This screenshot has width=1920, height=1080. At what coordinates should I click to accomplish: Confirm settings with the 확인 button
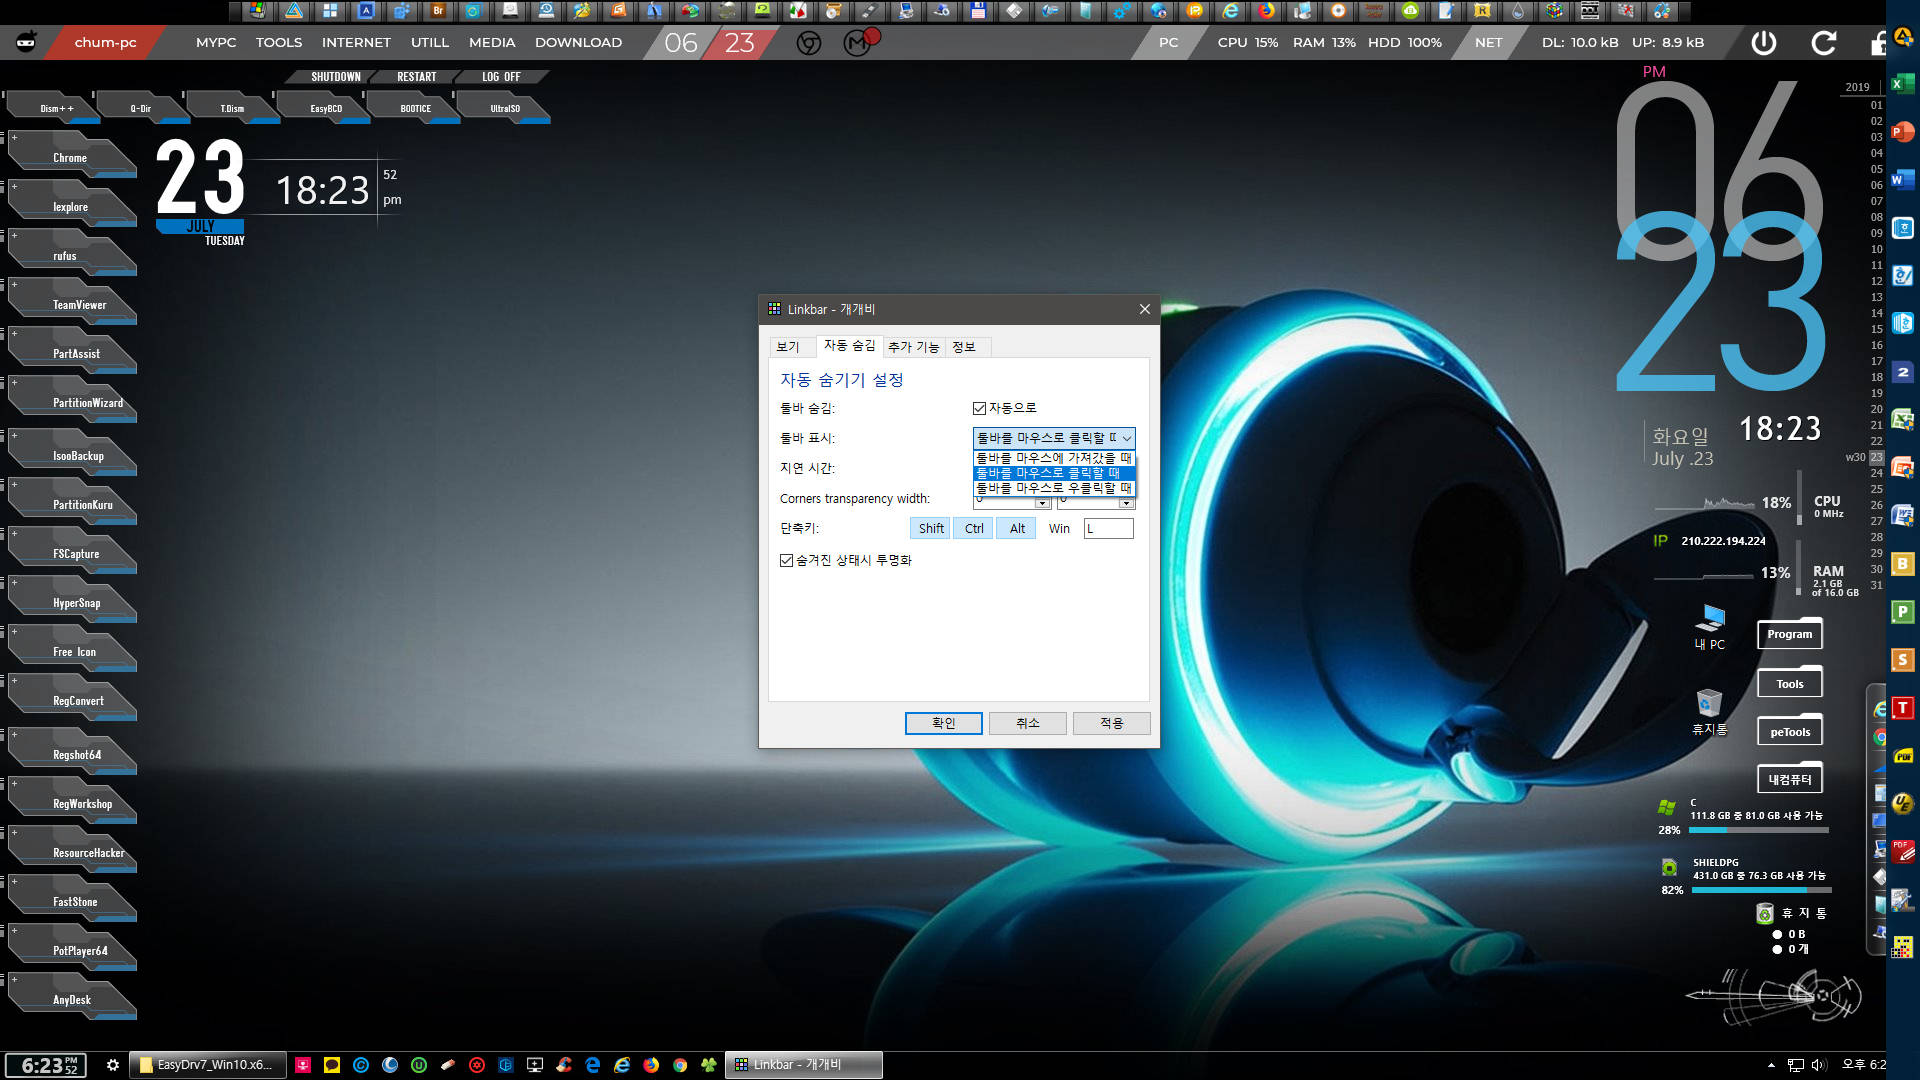click(x=943, y=723)
